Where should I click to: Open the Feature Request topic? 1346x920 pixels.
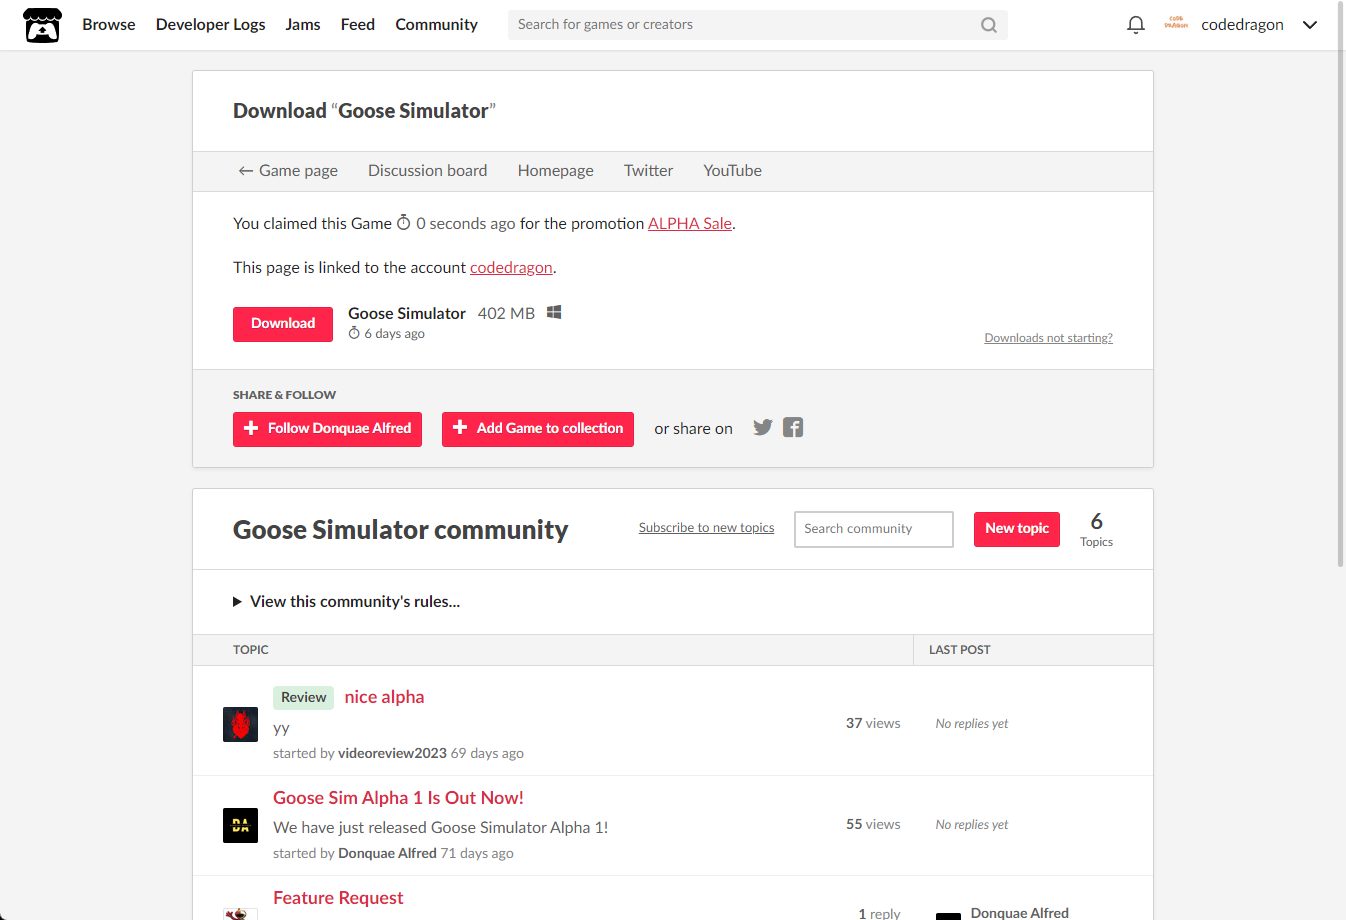(x=338, y=898)
